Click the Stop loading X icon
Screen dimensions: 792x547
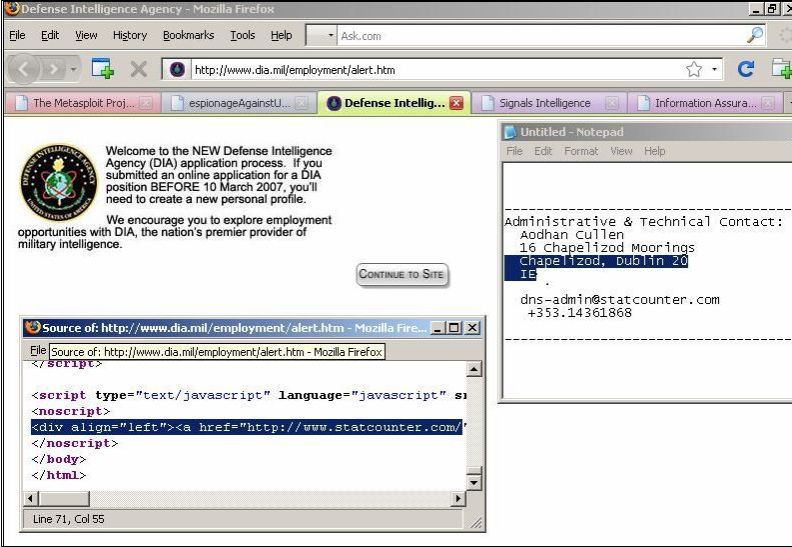tap(139, 70)
